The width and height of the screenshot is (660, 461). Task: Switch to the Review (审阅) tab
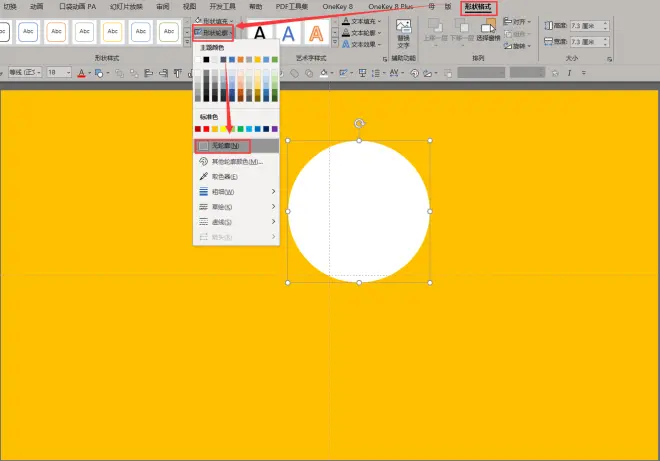pyautogui.click(x=162, y=6)
